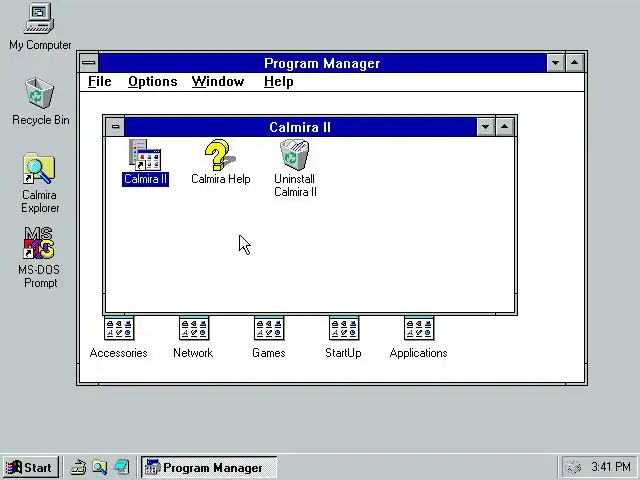Open the My Computer desktop icon
Image resolution: width=640 pixels, height=480 pixels.
[39, 25]
